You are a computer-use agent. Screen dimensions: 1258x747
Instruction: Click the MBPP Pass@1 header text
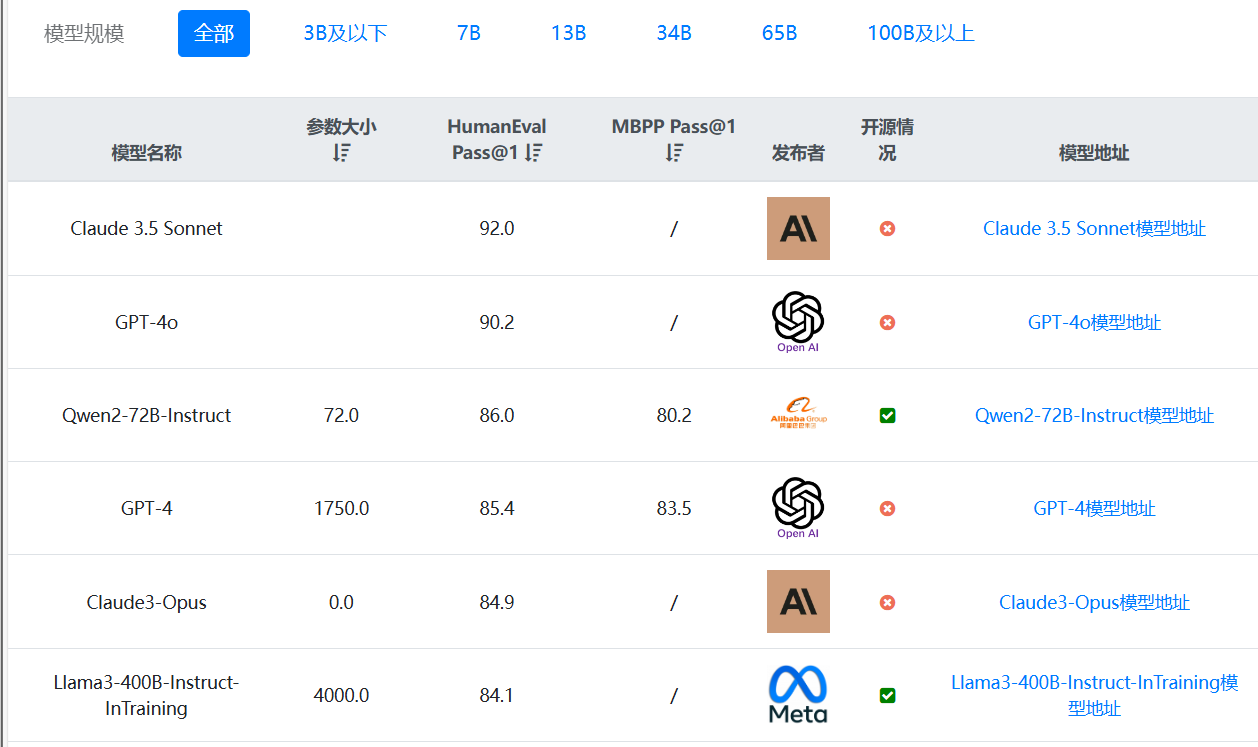674,127
